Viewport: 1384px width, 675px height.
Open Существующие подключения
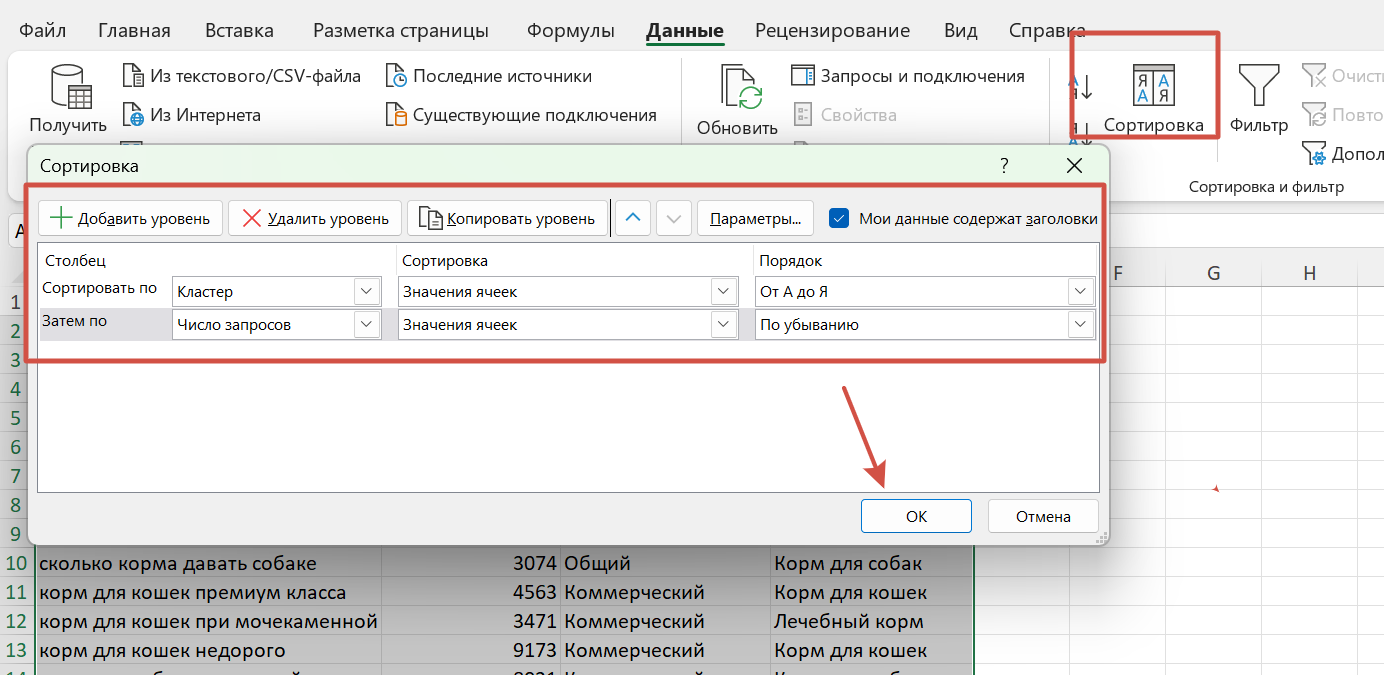(521, 115)
